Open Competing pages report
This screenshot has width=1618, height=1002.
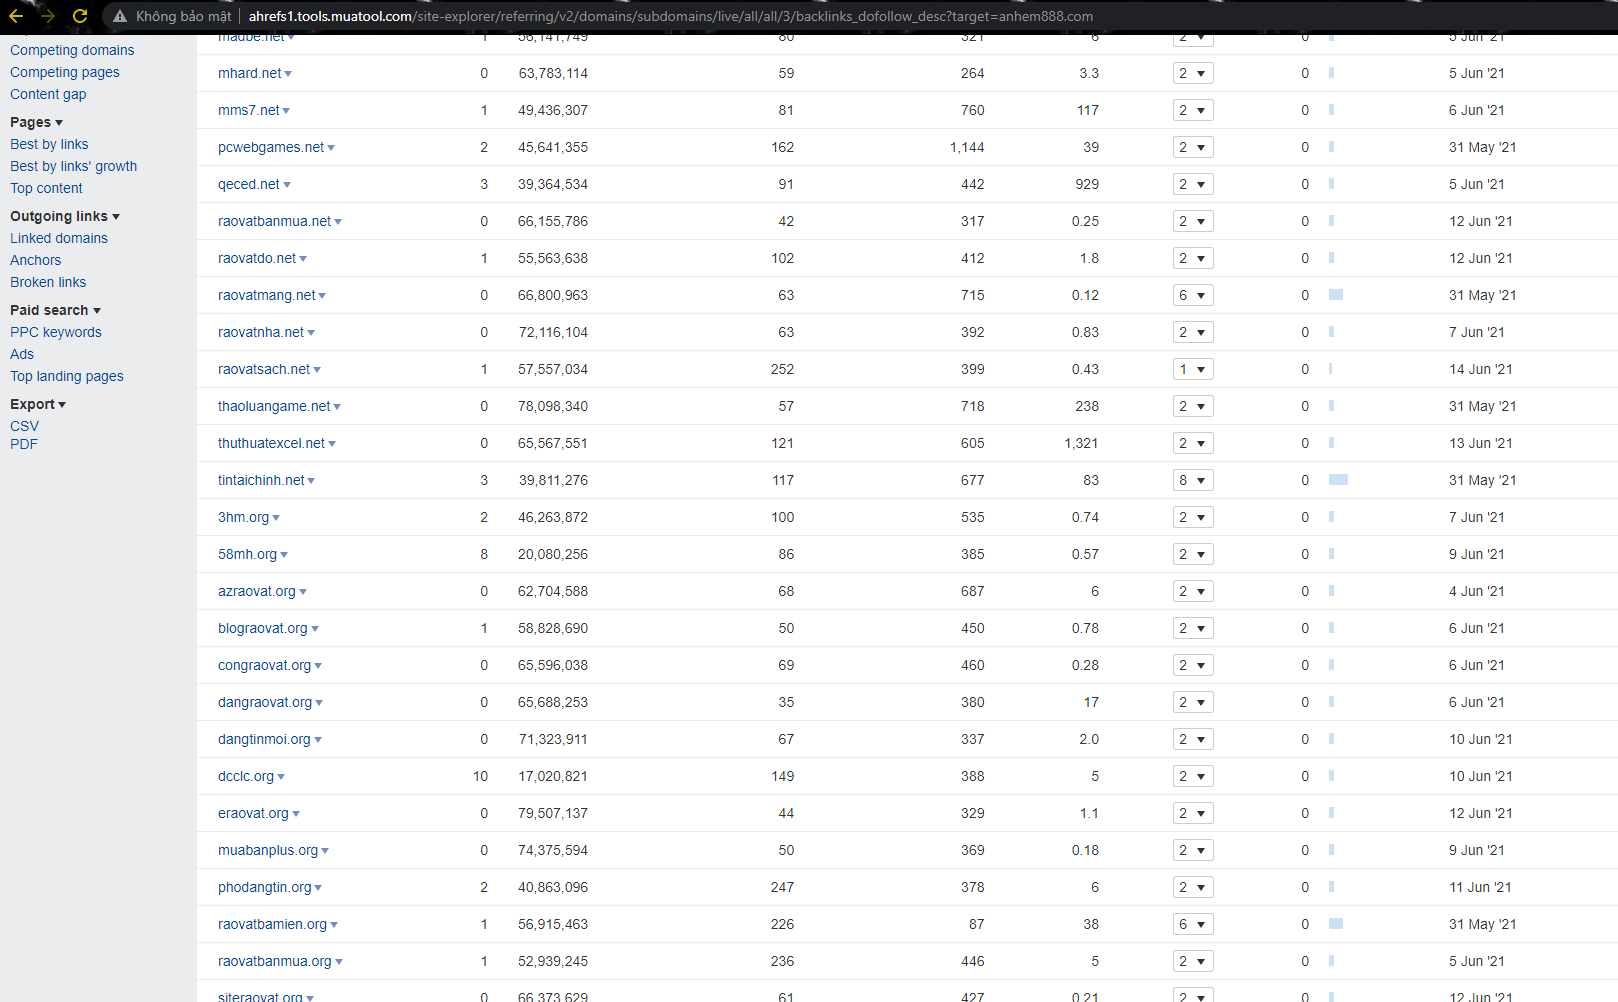pos(65,72)
